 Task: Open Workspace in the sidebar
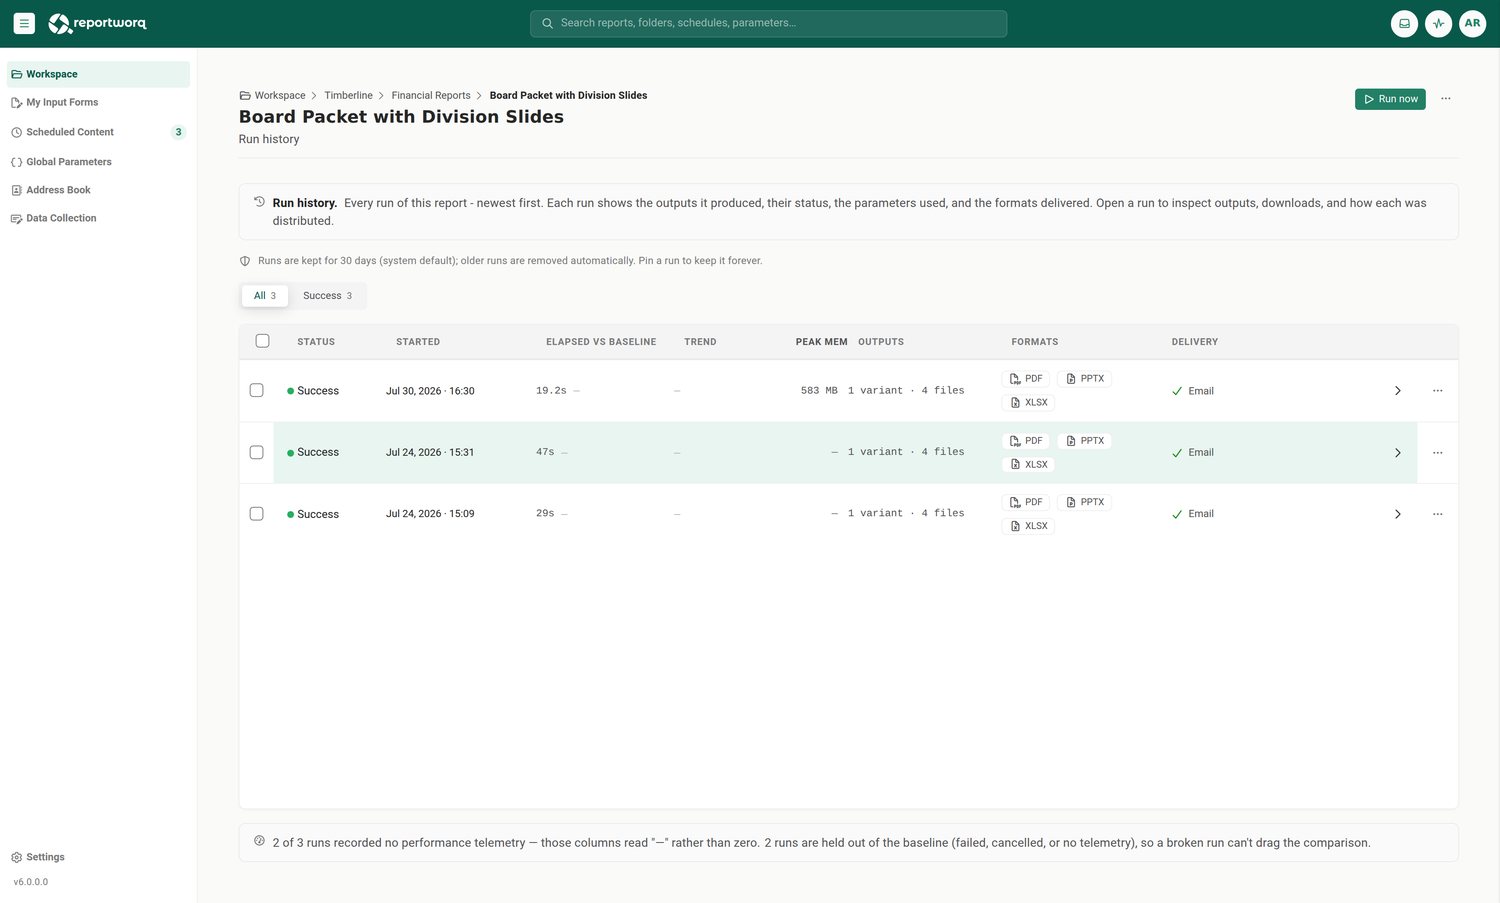(x=98, y=74)
